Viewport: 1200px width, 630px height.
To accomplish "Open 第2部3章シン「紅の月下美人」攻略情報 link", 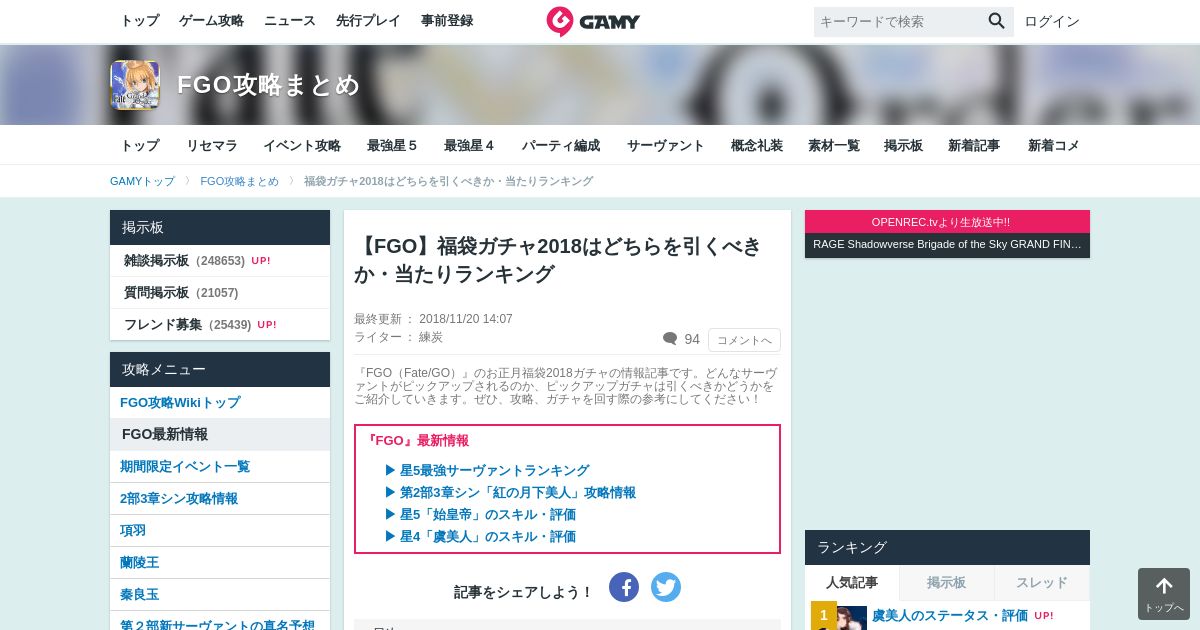I will pos(517,492).
